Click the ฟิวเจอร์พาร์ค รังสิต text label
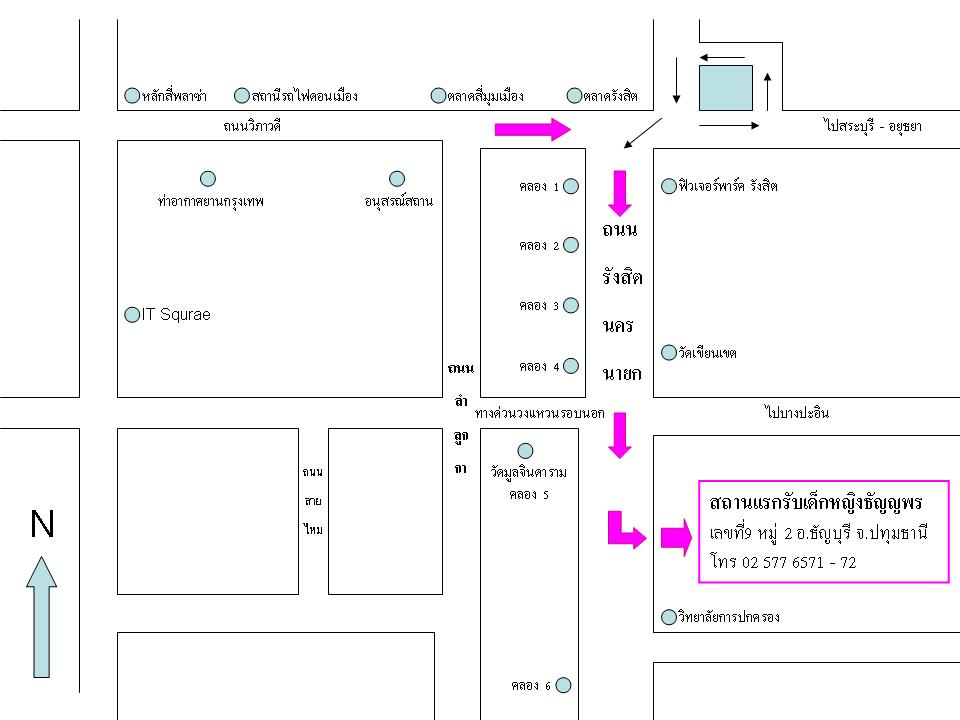 (728, 186)
